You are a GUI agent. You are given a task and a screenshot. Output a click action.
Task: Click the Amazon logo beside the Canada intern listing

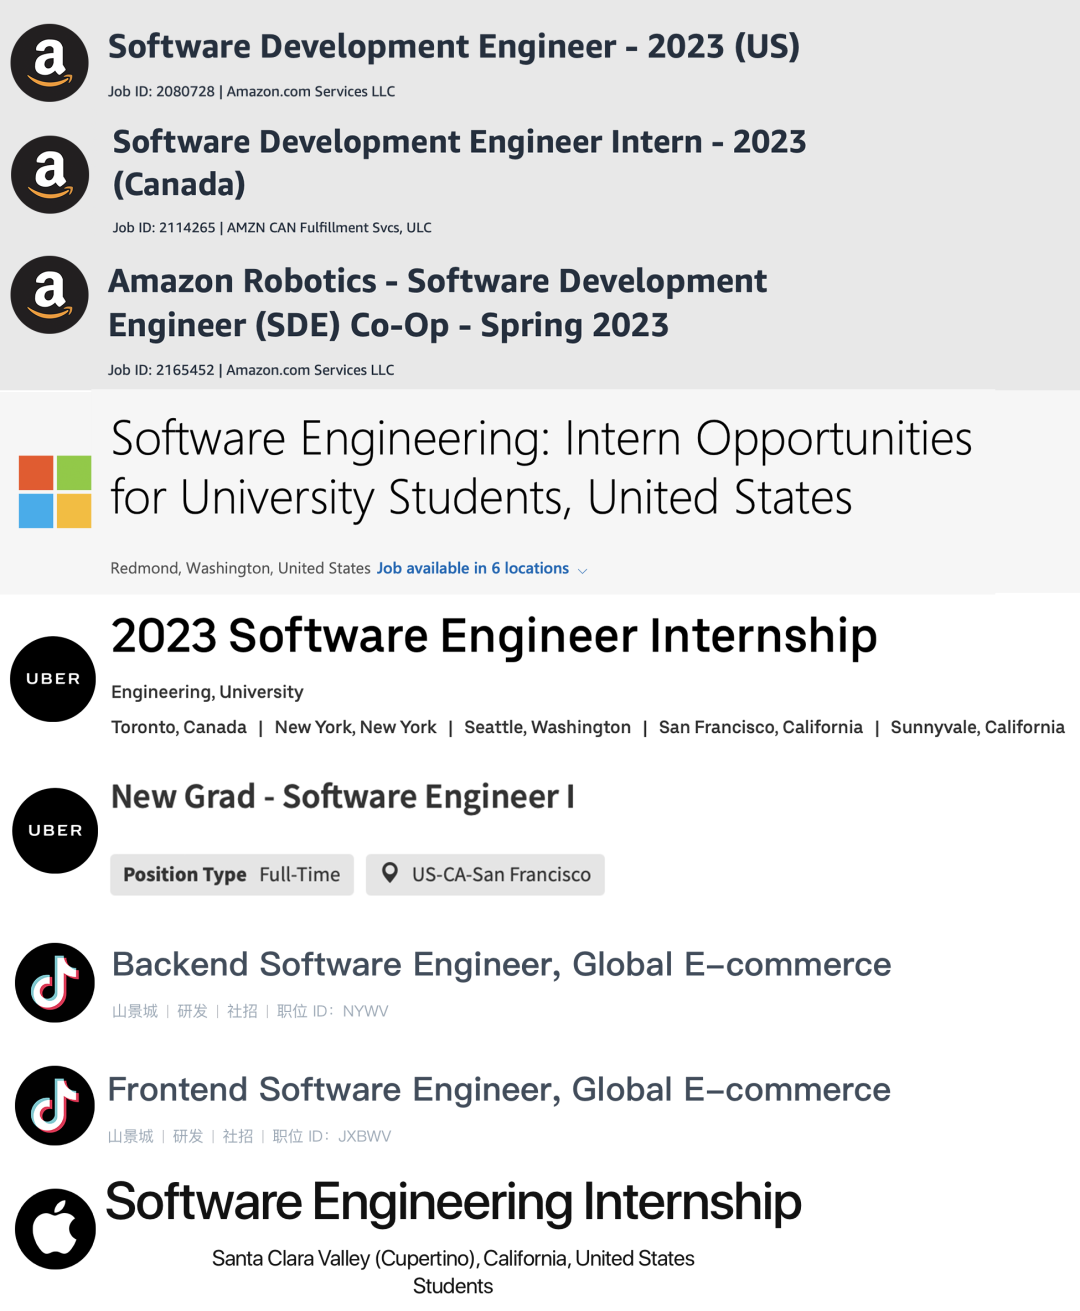pos(50,174)
